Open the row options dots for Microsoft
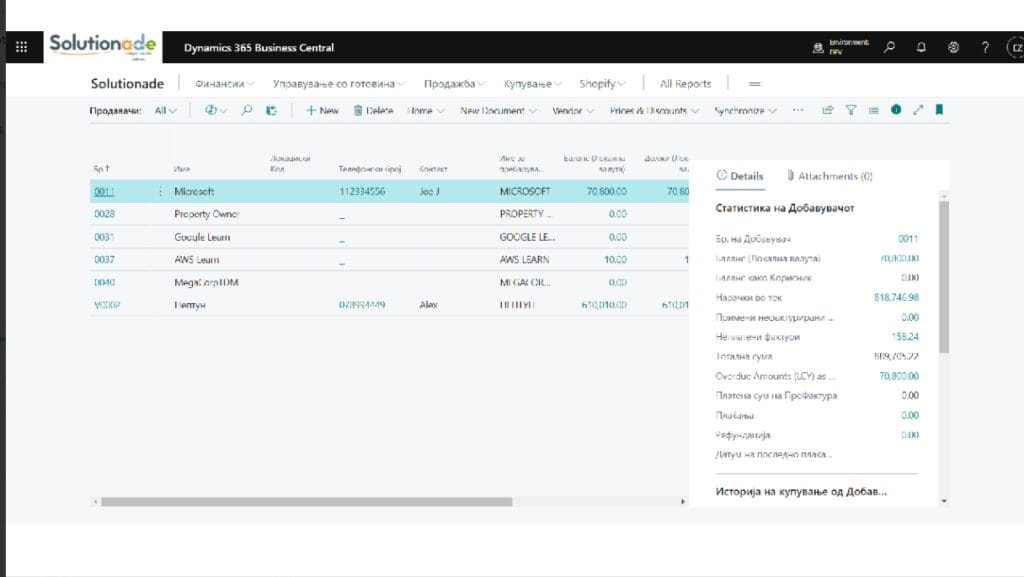The height and width of the screenshot is (577, 1024). pyautogui.click(x=160, y=191)
